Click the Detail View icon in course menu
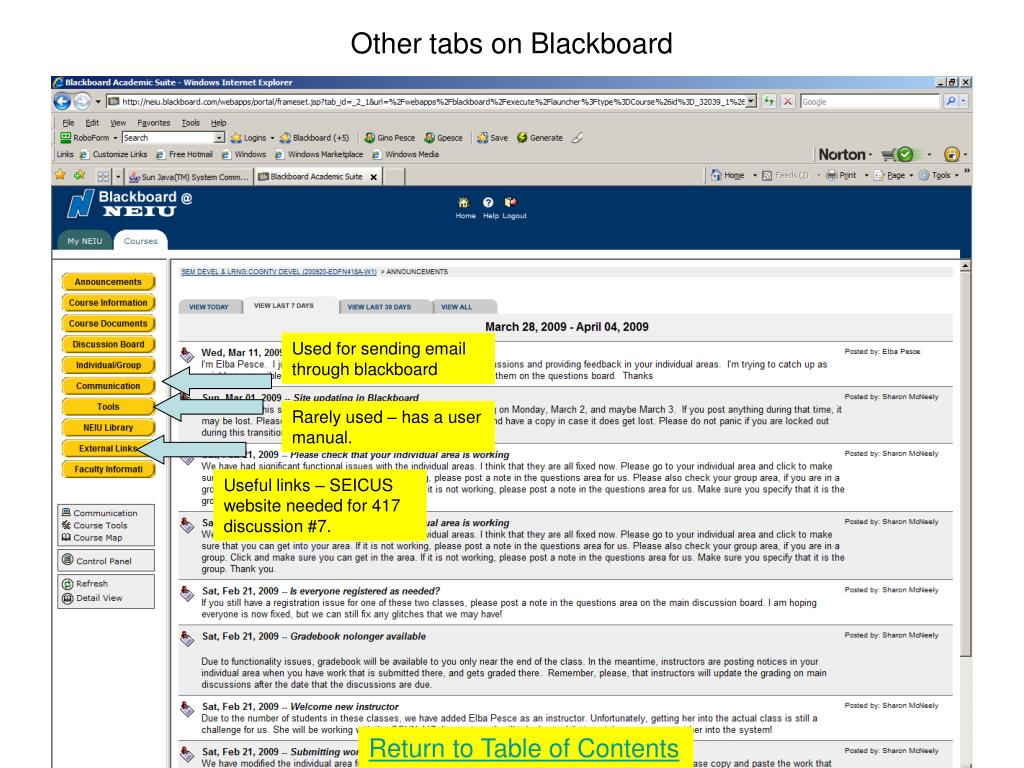Image resolution: width=1024 pixels, height=768 pixels. tap(67, 598)
